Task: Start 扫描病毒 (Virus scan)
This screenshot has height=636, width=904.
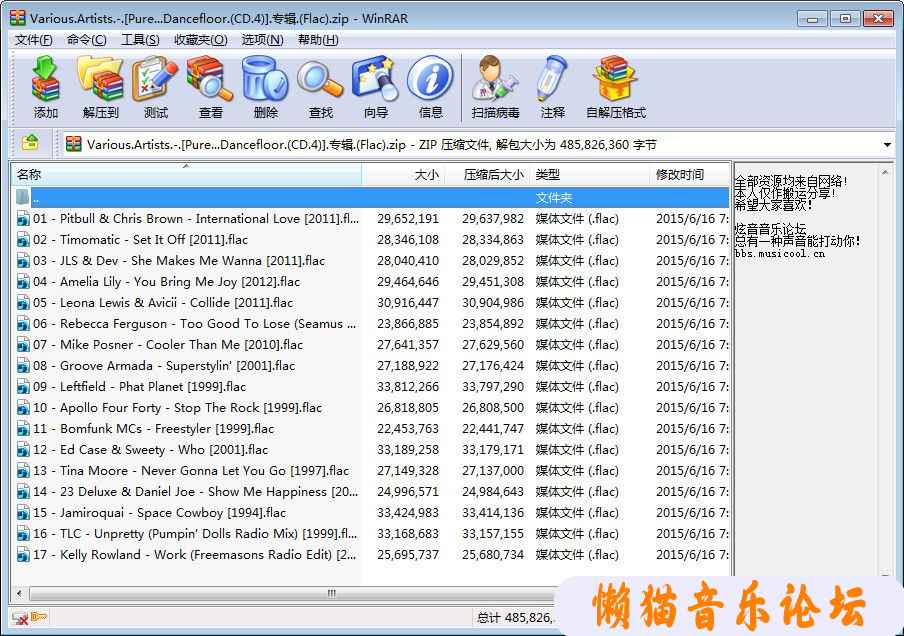Action: (x=495, y=87)
